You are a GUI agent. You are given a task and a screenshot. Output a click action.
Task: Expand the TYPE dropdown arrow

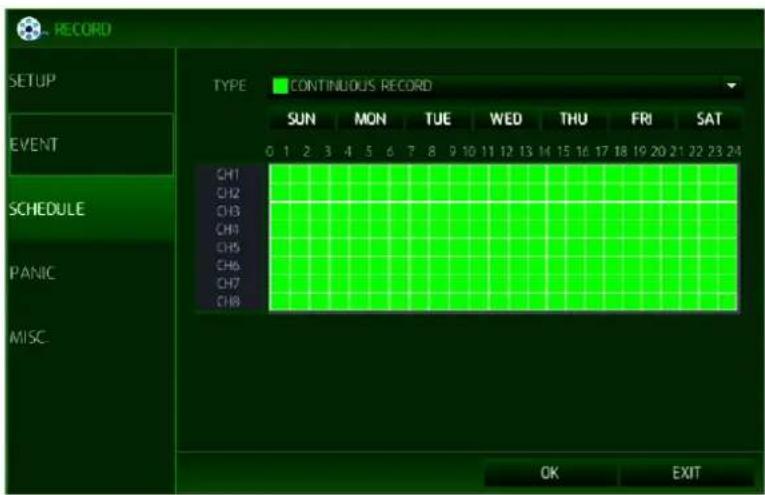click(x=731, y=86)
